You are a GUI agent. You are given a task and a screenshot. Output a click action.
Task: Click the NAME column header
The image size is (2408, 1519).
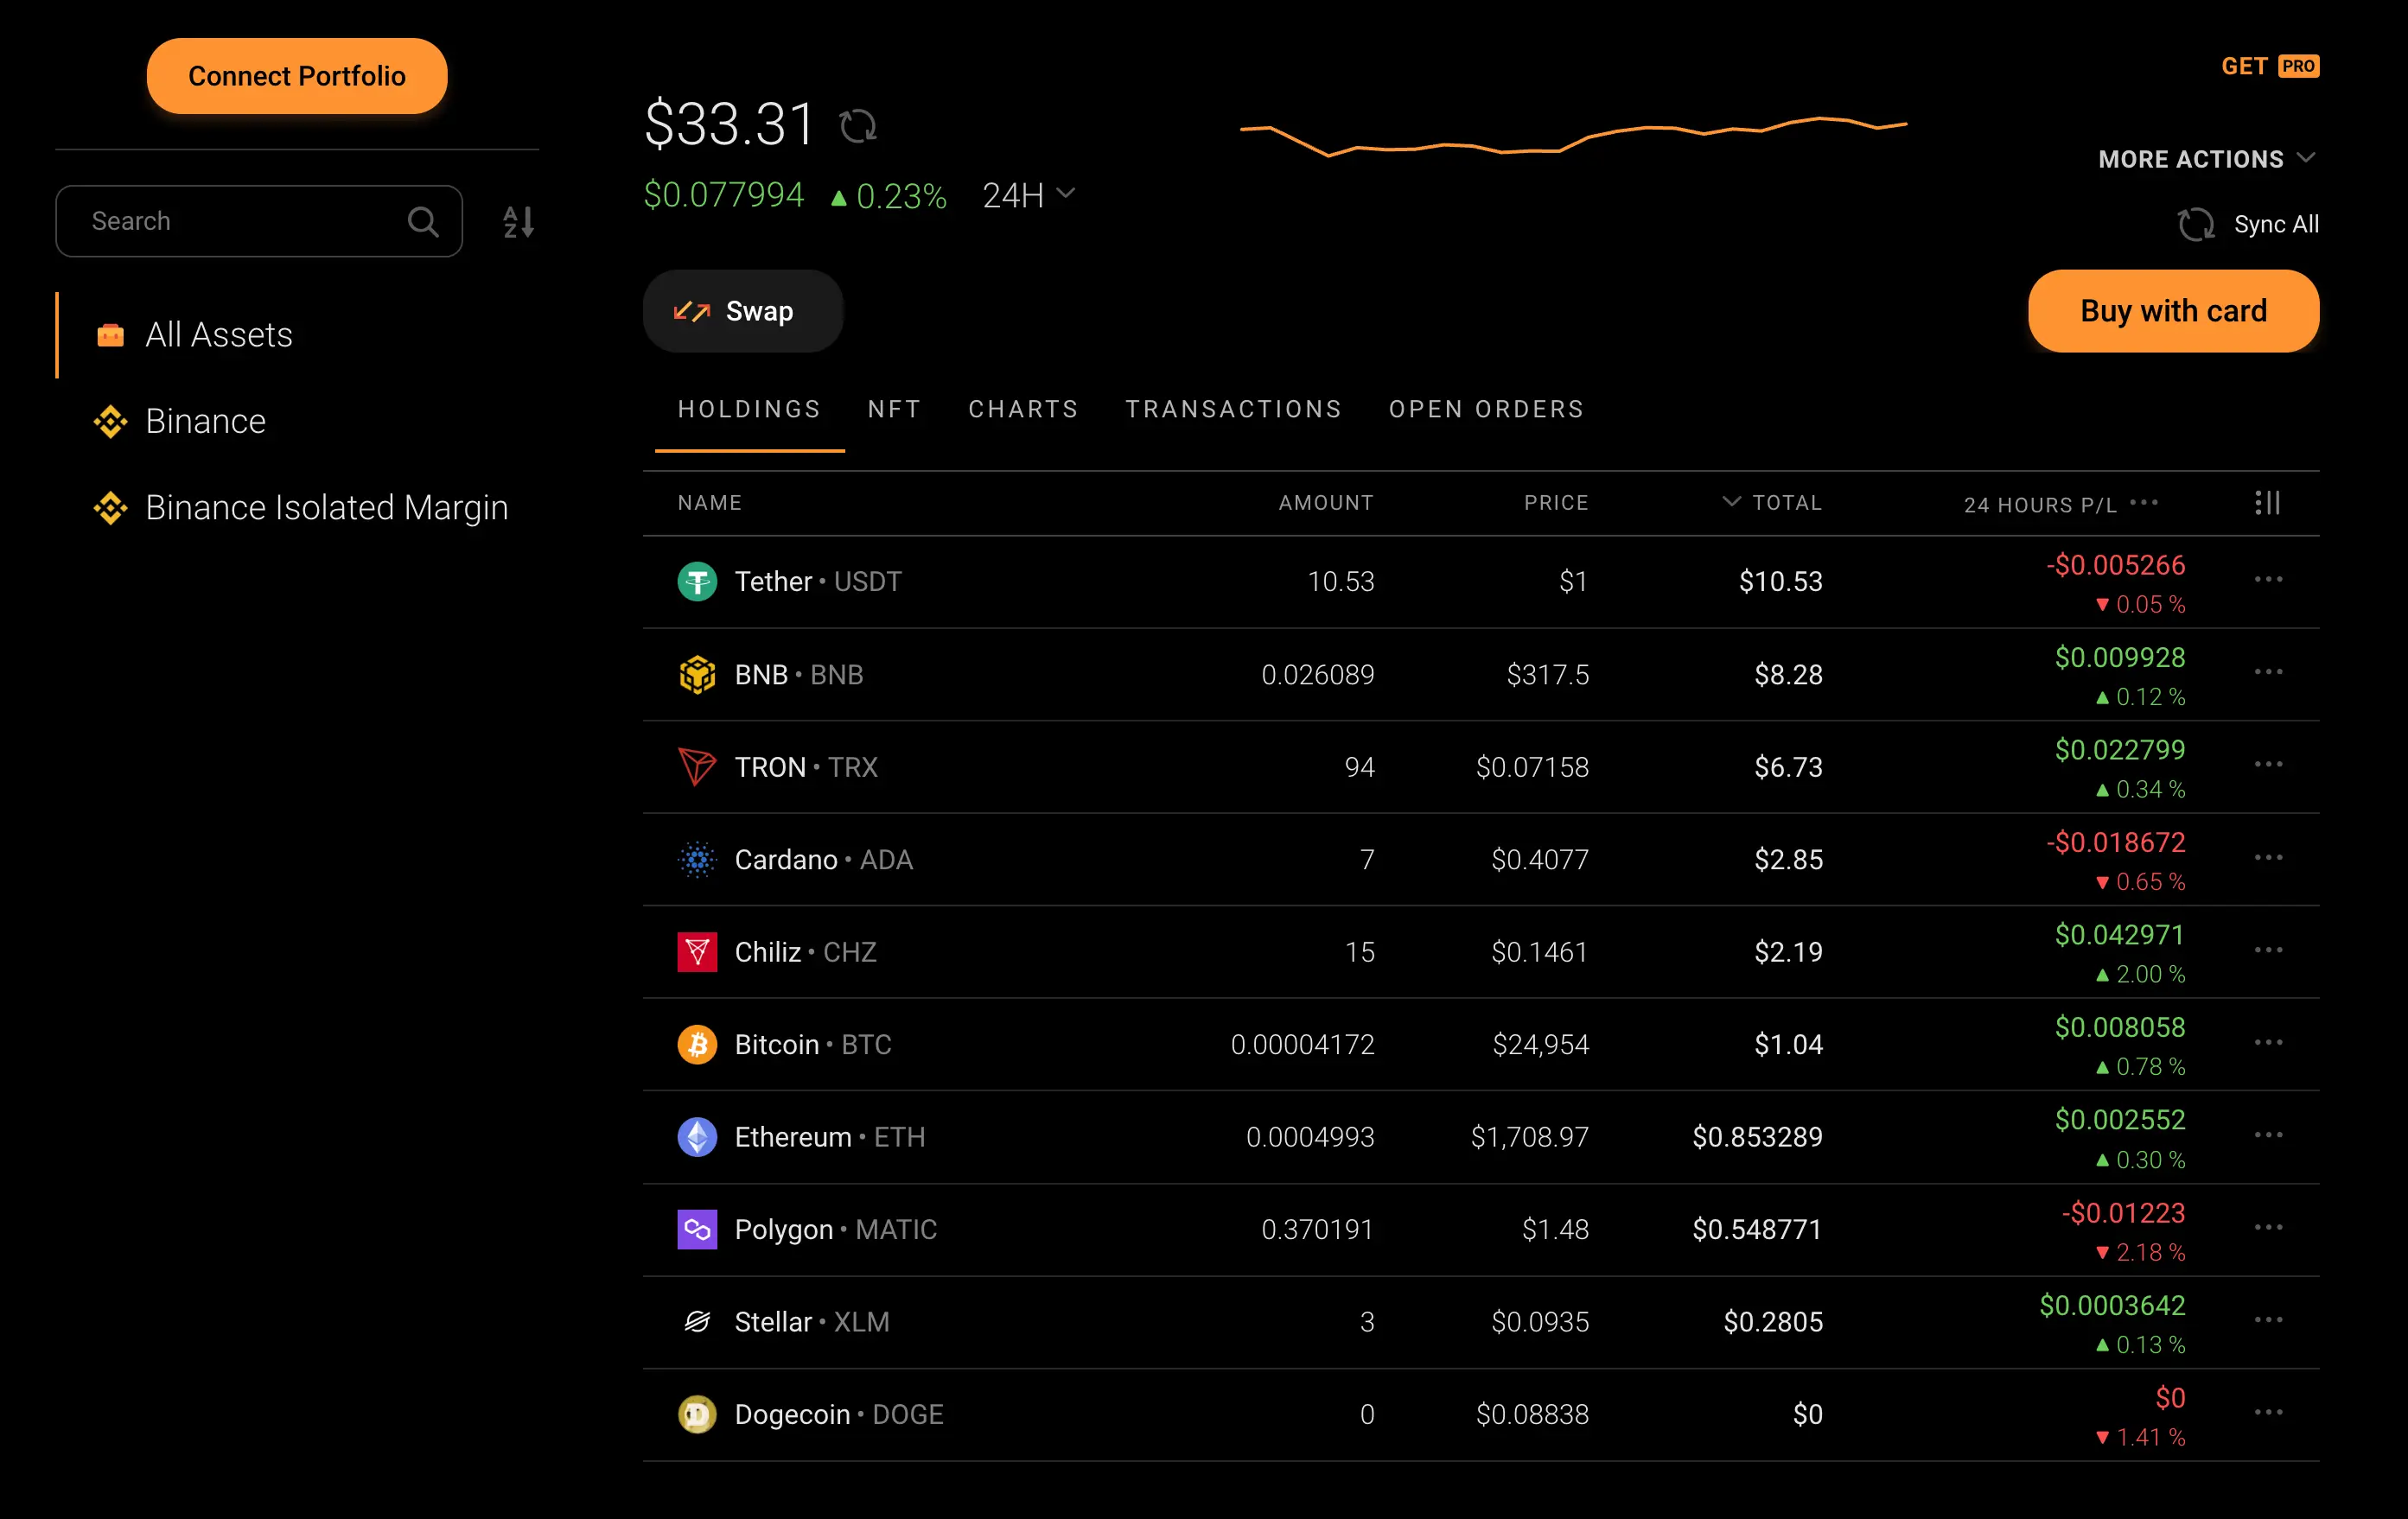pyautogui.click(x=709, y=502)
